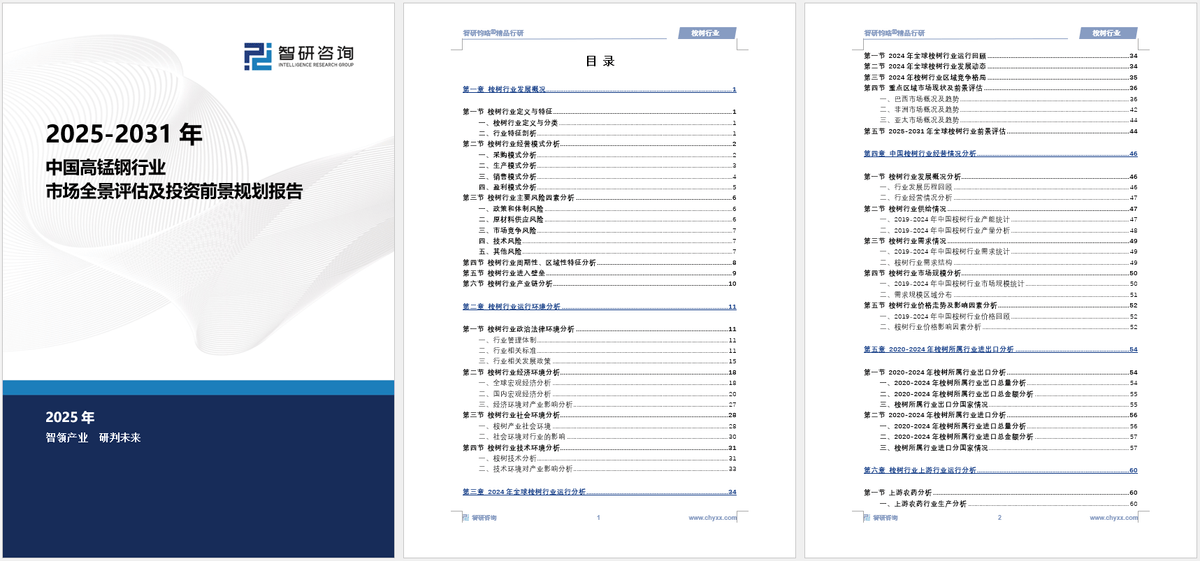The width and height of the screenshot is (1200, 561).
Task: Click the 第二节 经营模式分析 entry
Action: tap(505, 144)
